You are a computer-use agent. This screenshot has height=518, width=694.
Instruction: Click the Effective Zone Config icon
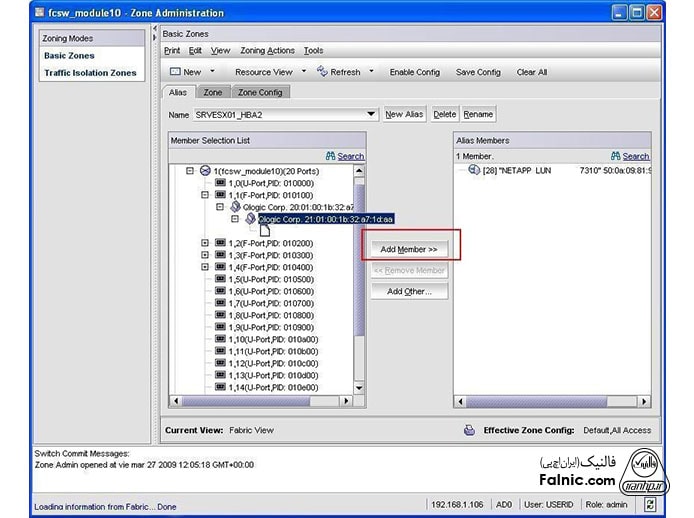coord(469,430)
